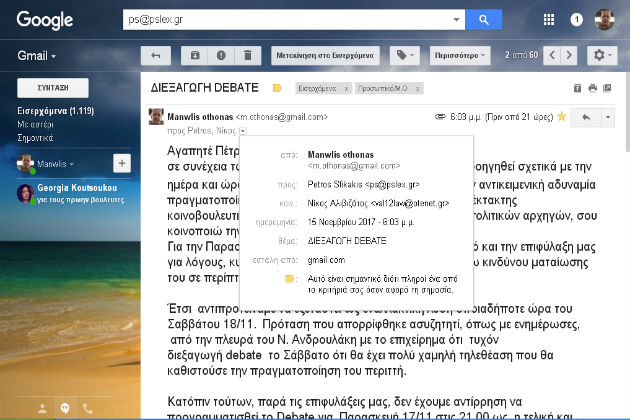Click Μετακίνηση στα Εισερχόμενα button
Image resolution: width=630 pixels, height=420 pixels.
click(x=325, y=55)
